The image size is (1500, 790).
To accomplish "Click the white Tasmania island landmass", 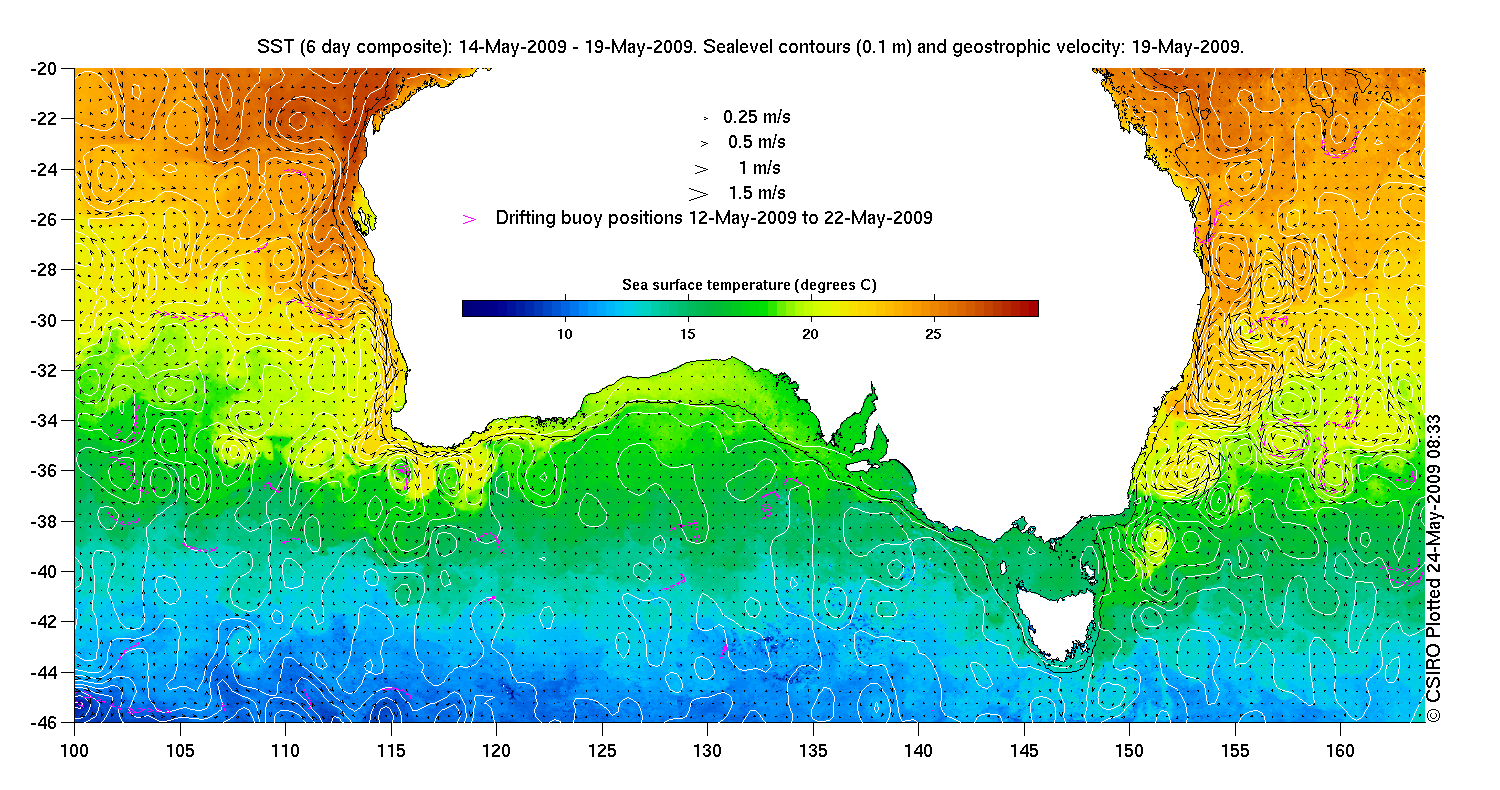I will click(1055, 622).
